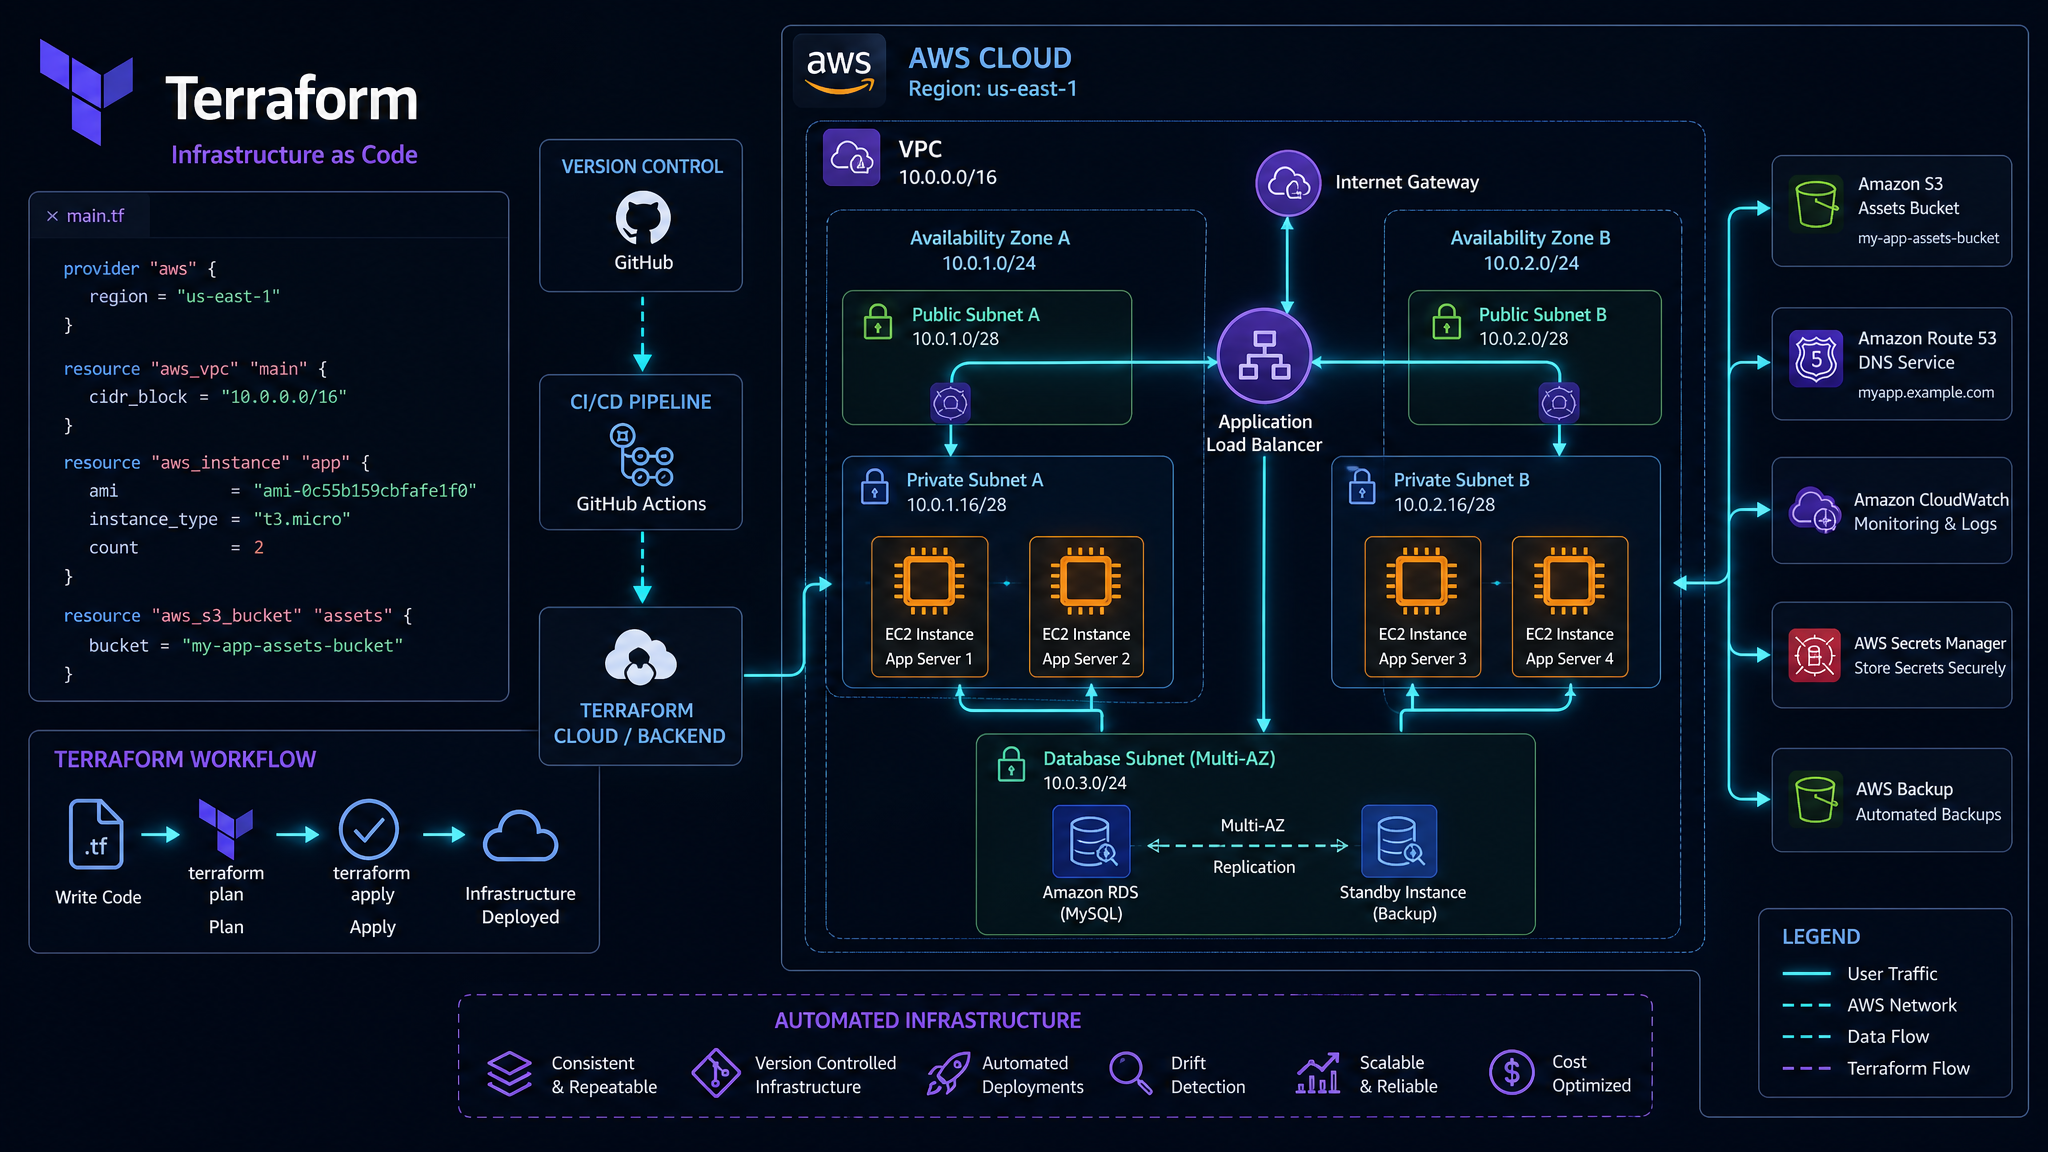Click the AWS logo badge
2048x1152 pixels.
click(x=839, y=70)
